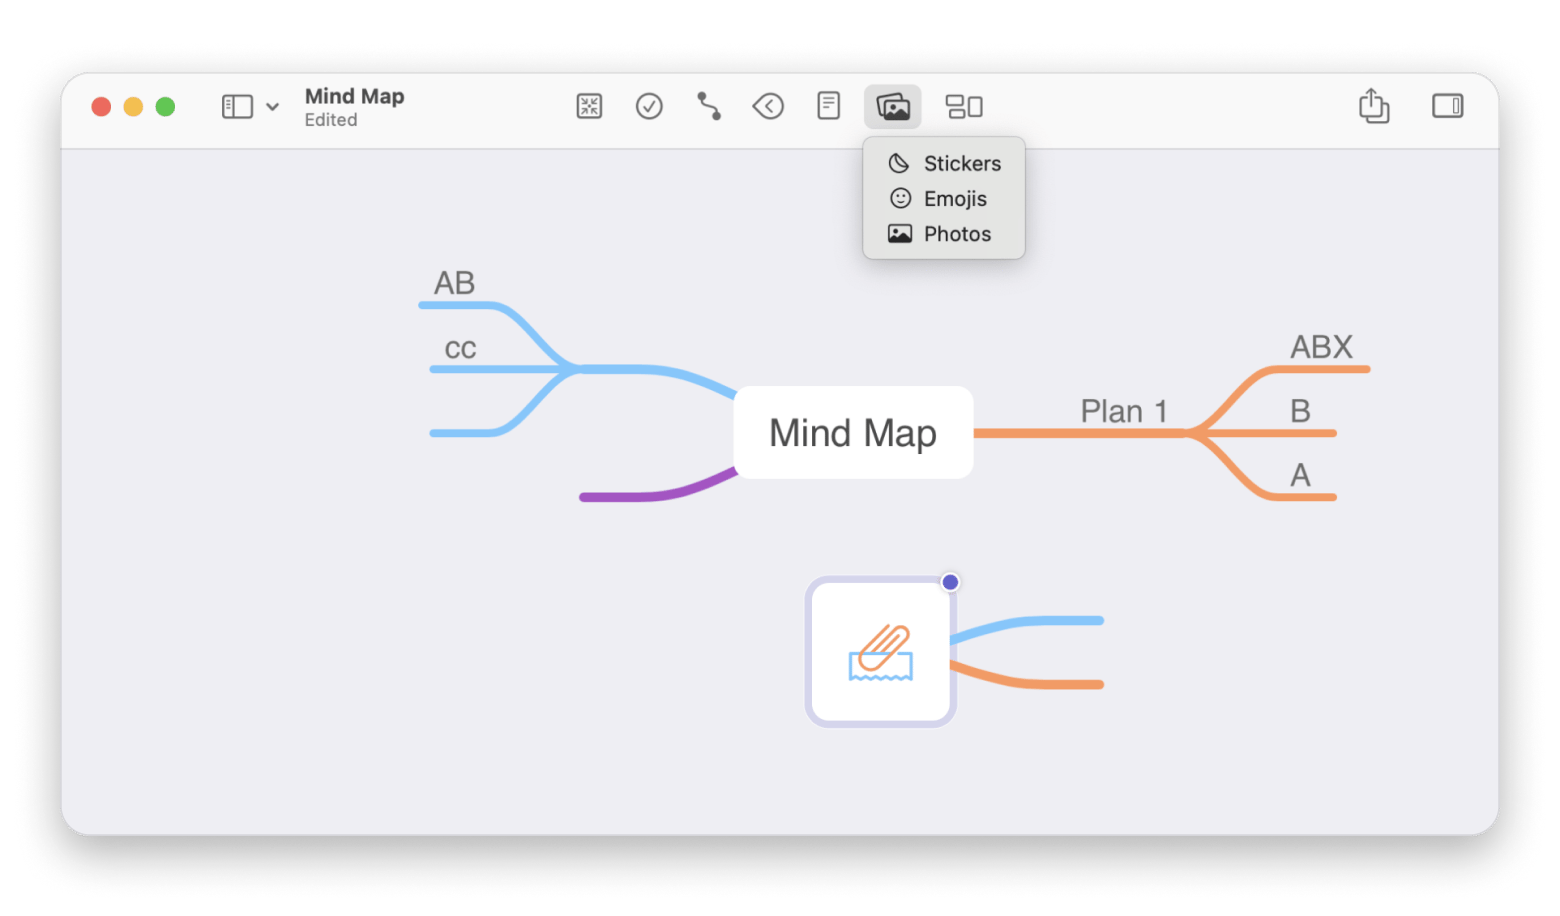Toggle the right inspector panel icon
Image resolution: width=1560 pixels, height=916 pixels.
click(x=1447, y=106)
